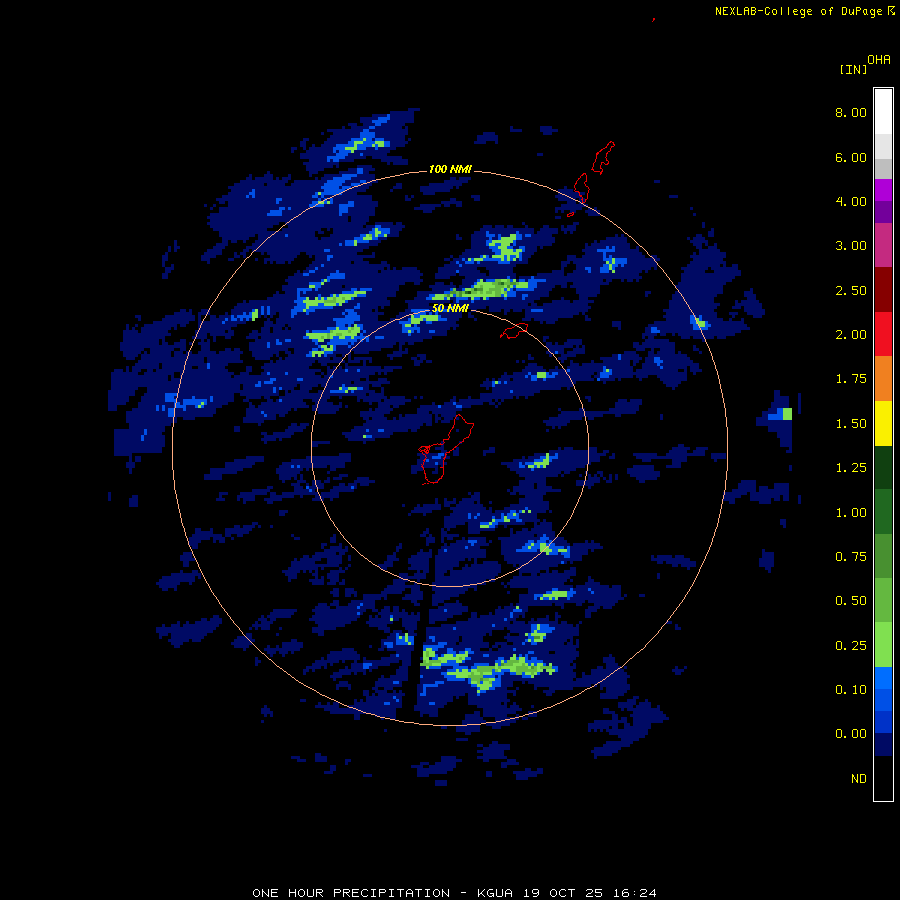Click the 2.50 legend value

click(x=851, y=290)
